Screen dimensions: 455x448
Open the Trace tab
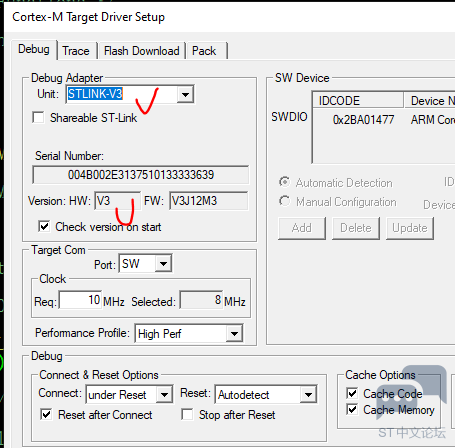pyautogui.click(x=76, y=51)
